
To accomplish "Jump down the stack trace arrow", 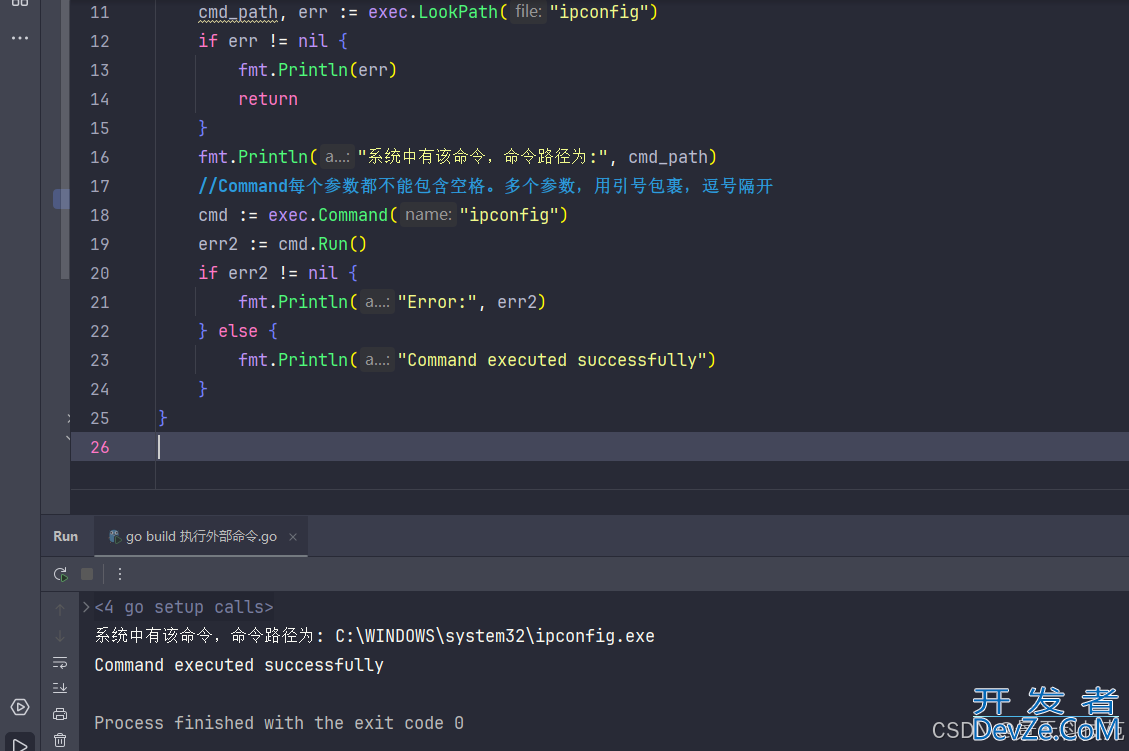I will pos(60,636).
